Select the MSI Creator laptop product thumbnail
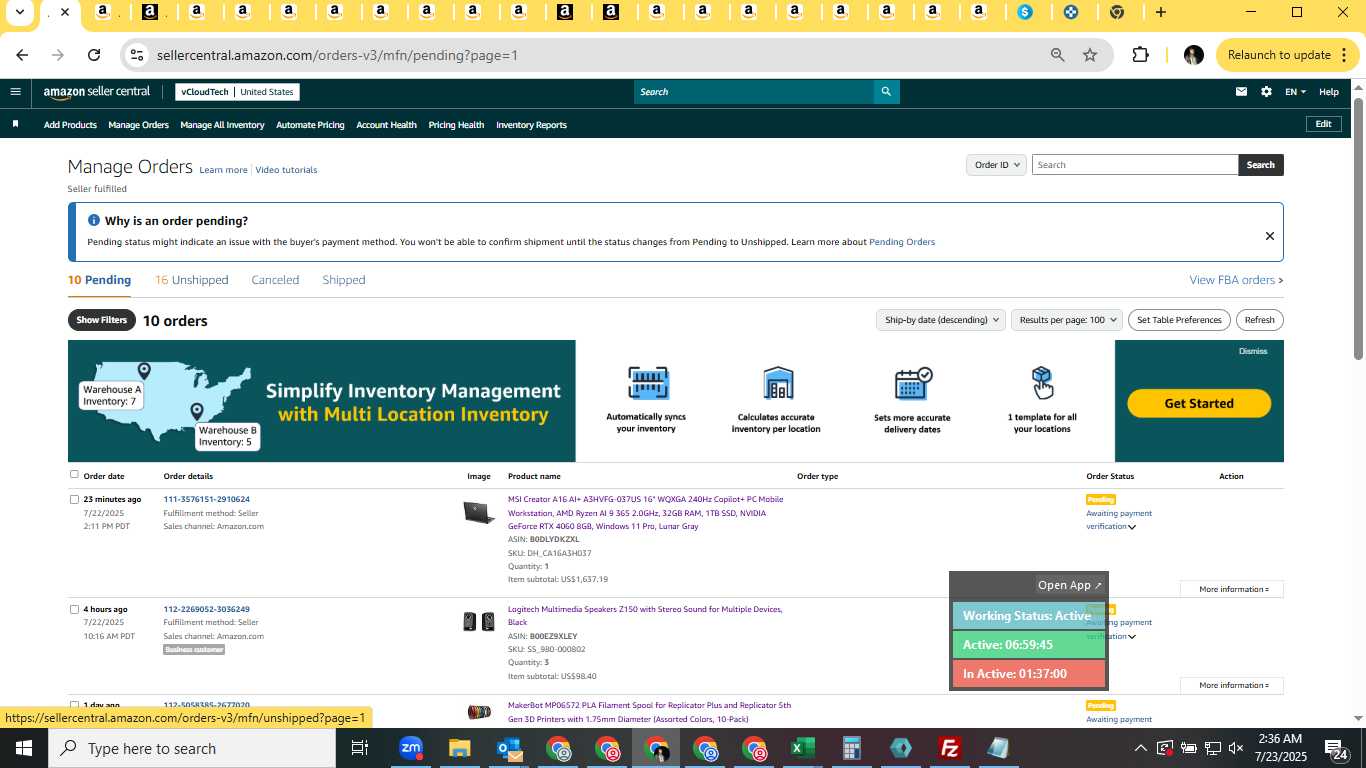The width and height of the screenshot is (1366, 768). [479, 513]
